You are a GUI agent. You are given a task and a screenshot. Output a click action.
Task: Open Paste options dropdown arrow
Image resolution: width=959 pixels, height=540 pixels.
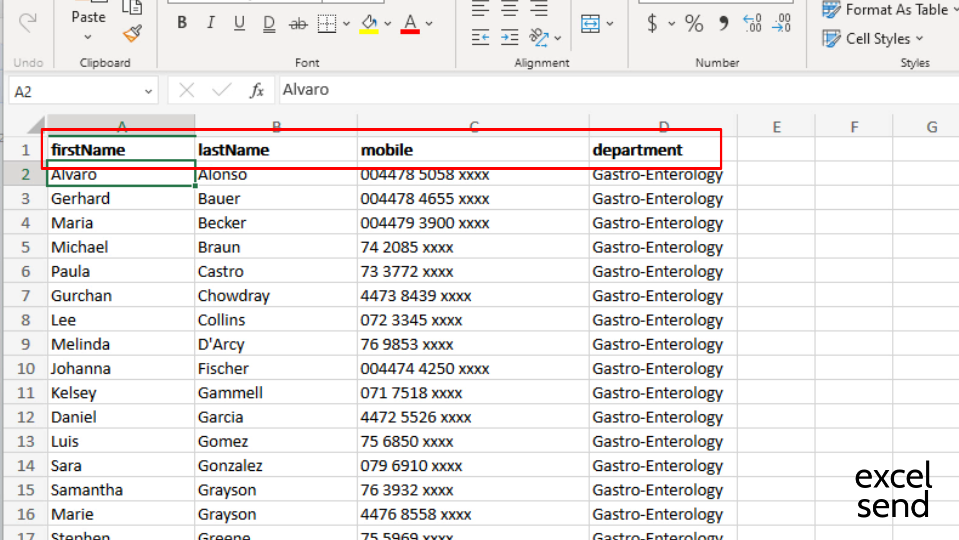click(x=88, y=37)
